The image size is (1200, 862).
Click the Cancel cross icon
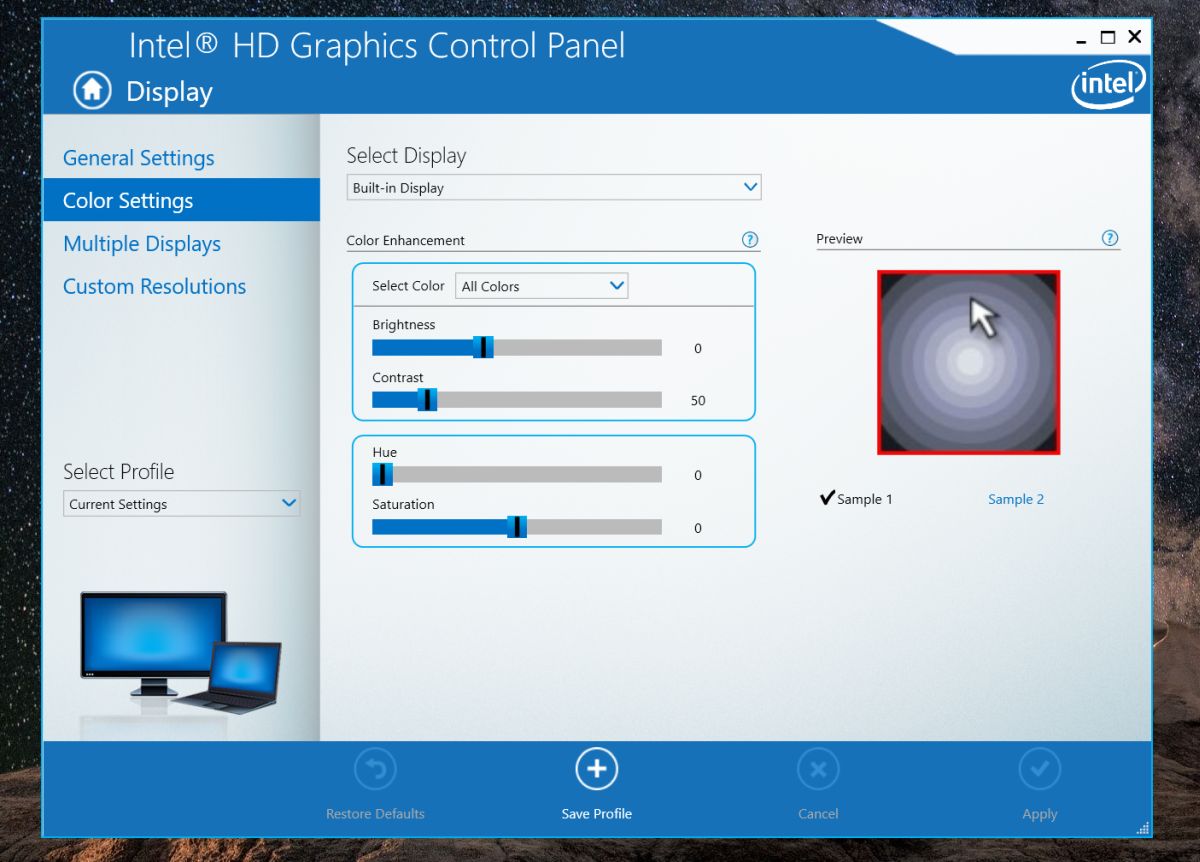coord(818,768)
